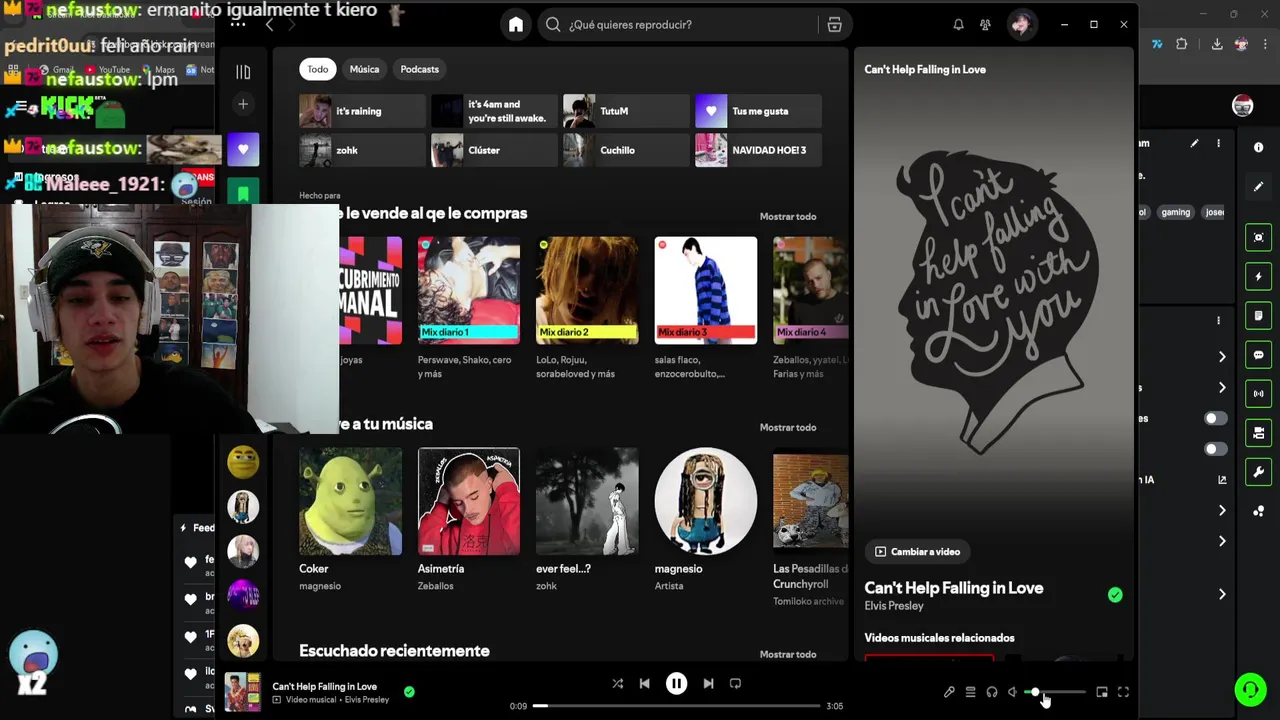Toggle the saved checkmark in Now Playing panel

click(x=1115, y=595)
